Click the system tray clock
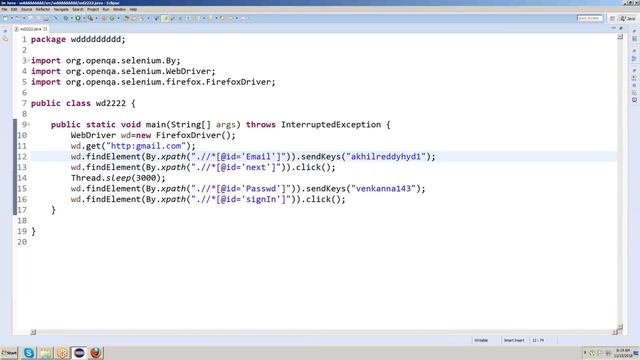The width and height of the screenshot is (640, 360). (622, 353)
